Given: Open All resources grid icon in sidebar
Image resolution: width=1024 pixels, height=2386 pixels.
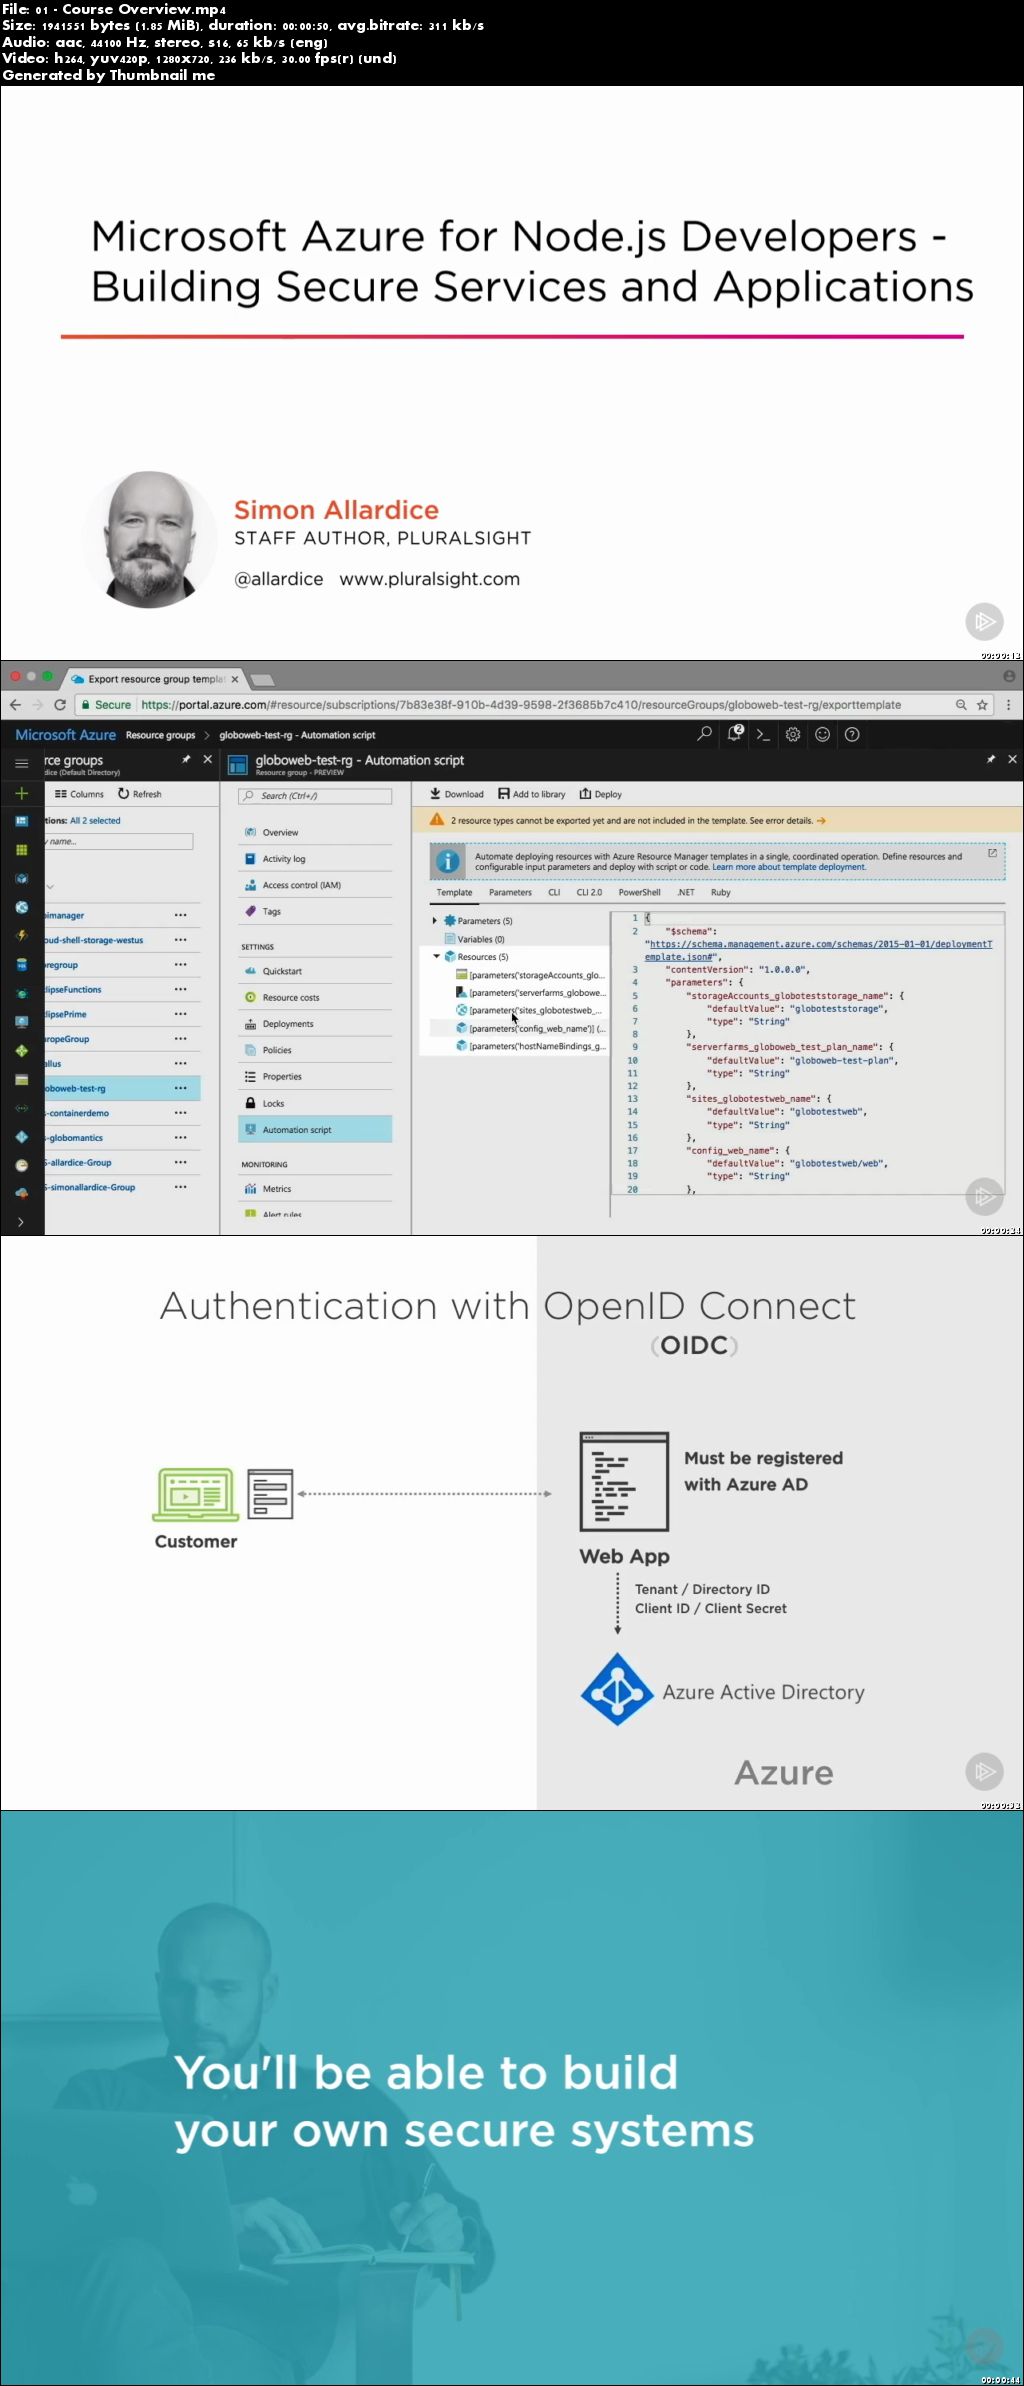Looking at the screenshot, I should (21, 850).
